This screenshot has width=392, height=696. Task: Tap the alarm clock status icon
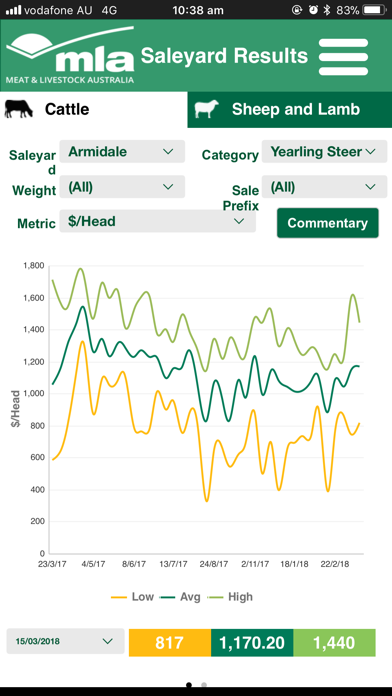313,10
